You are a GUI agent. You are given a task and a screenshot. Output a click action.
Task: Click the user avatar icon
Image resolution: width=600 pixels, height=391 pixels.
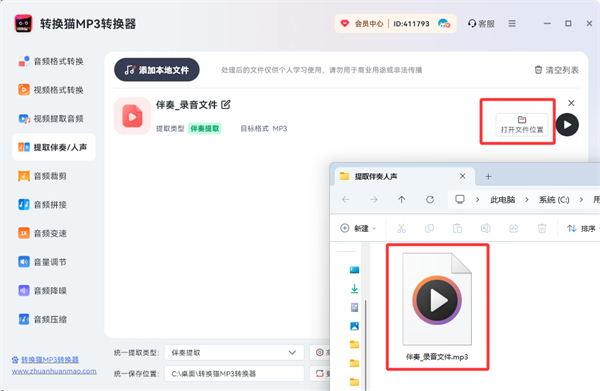[444, 24]
